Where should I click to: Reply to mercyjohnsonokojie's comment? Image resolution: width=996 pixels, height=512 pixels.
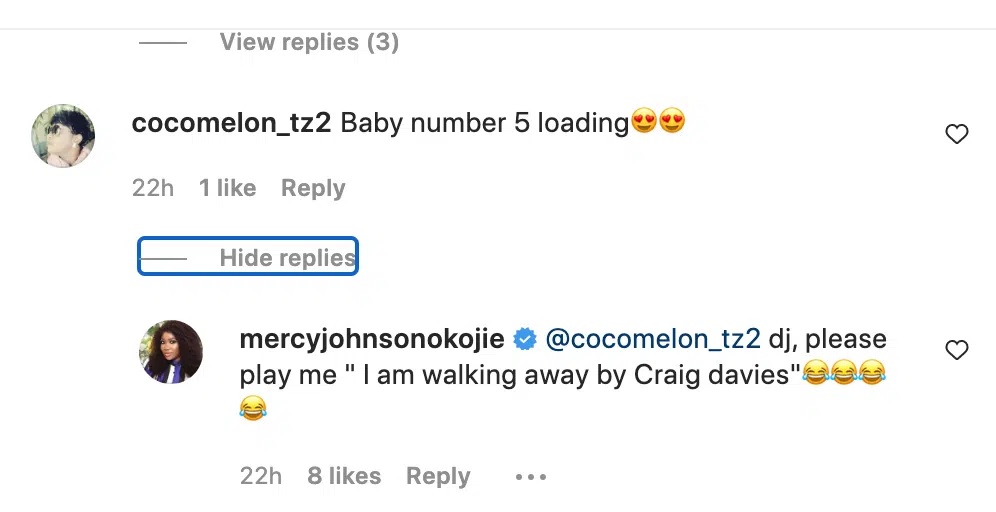coord(438,476)
